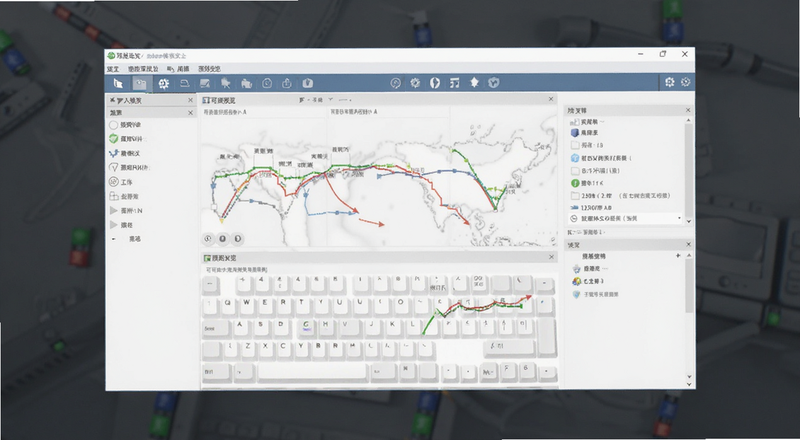Click the music note toolbar icon
This screenshot has height=440, width=800.
point(454,83)
